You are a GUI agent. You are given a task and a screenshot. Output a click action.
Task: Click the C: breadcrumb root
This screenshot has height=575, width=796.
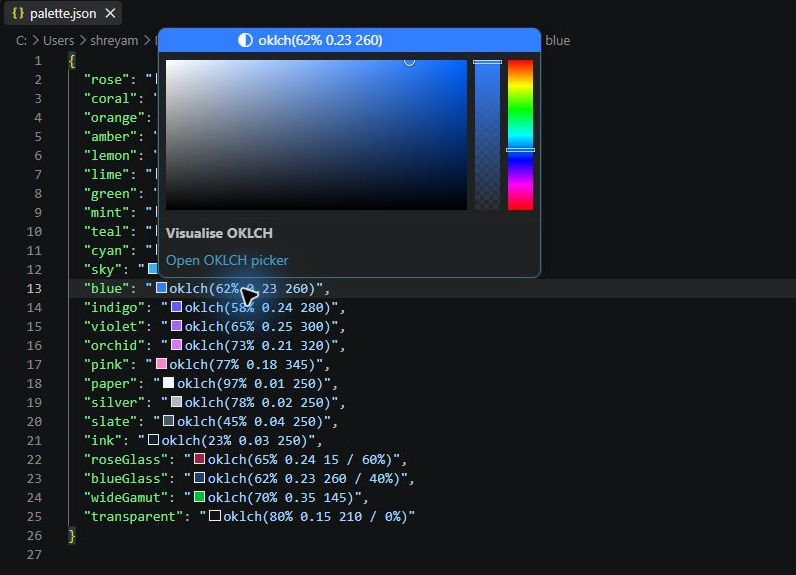tap(21, 40)
